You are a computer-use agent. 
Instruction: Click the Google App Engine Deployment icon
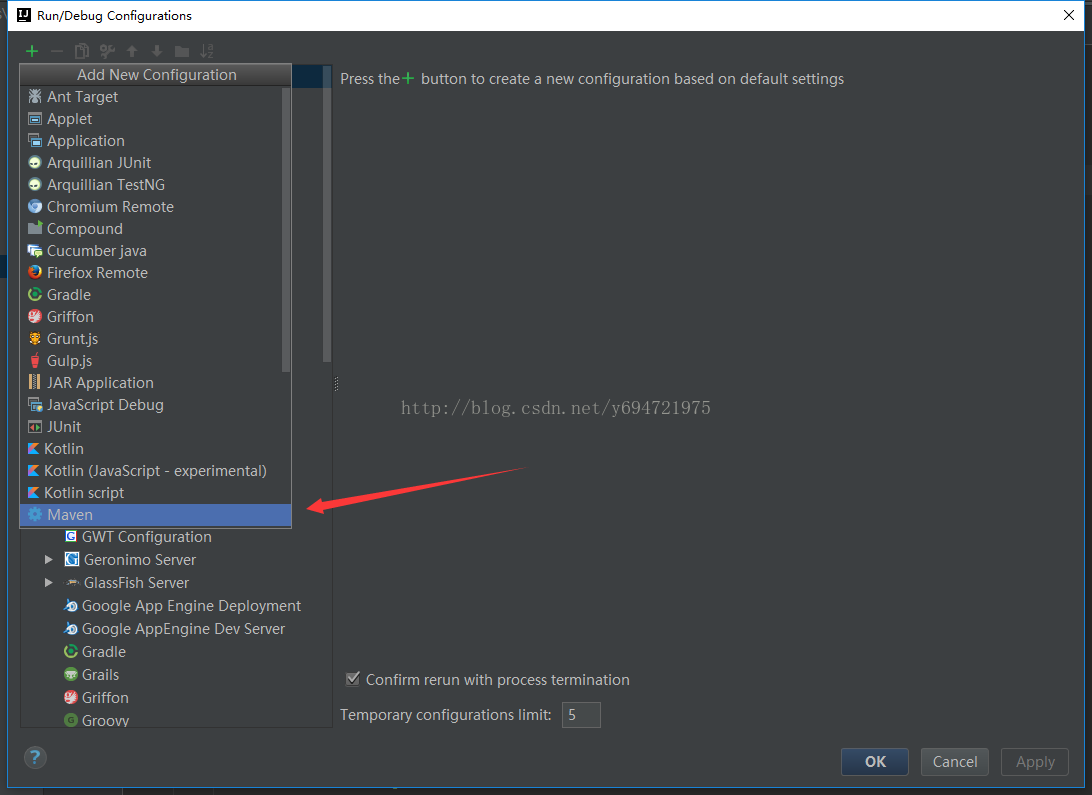pyautogui.click(x=70, y=606)
